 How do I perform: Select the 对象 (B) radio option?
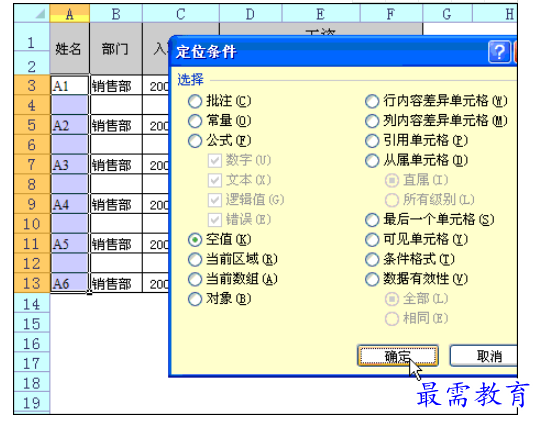point(195,299)
